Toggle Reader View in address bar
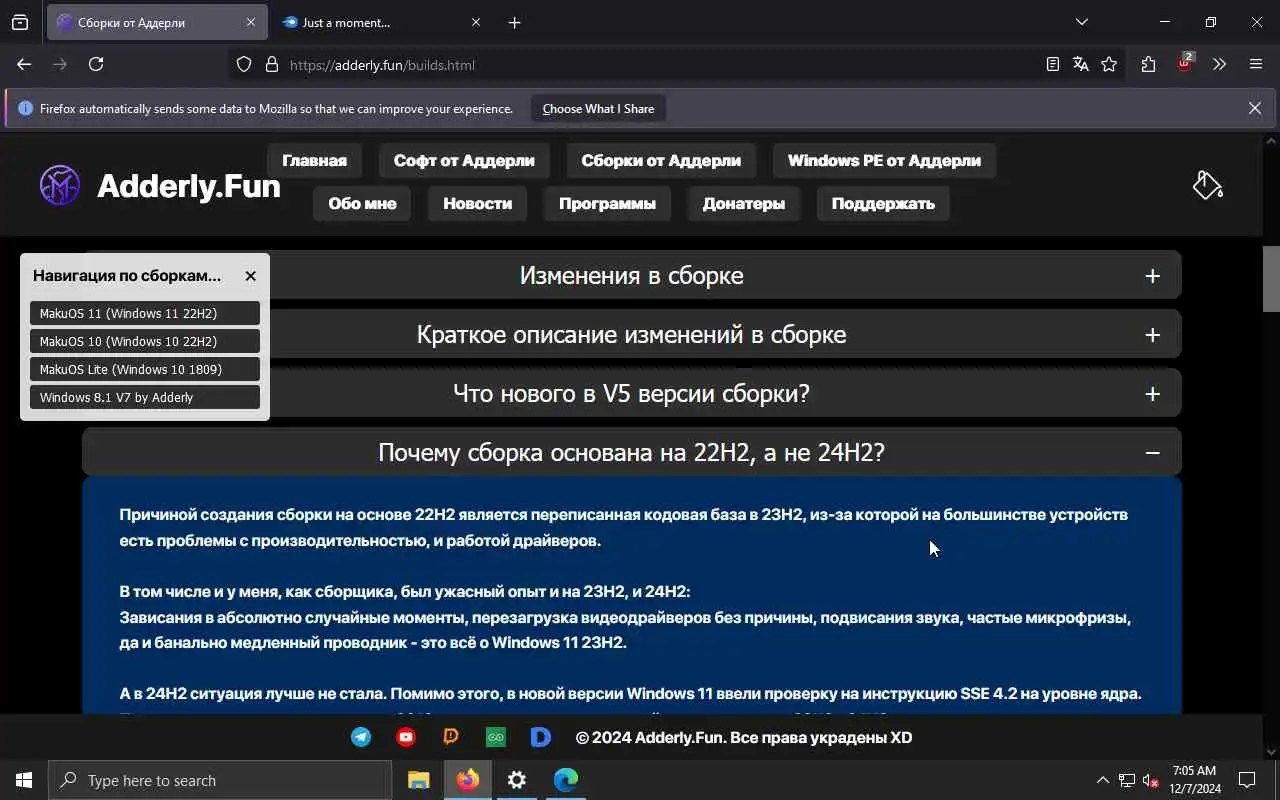Viewport: 1280px width, 800px height. pyautogui.click(x=1052, y=64)
